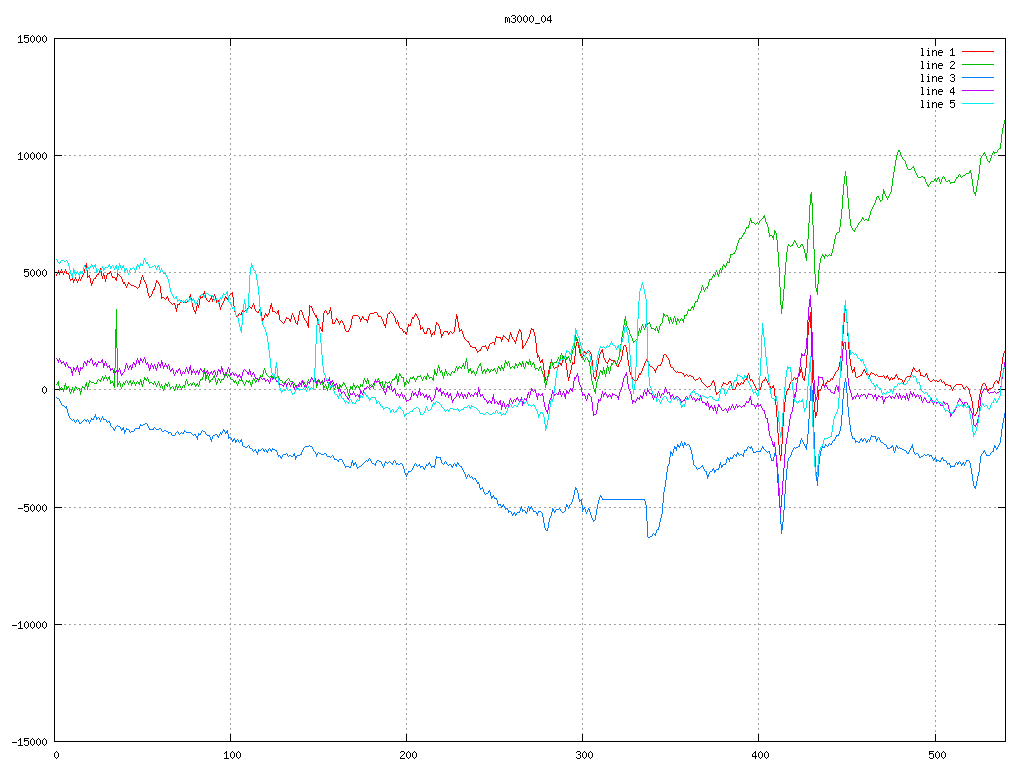The image size is (1024, 768).
Task: Select the 5000 y-axis tick label
Action: coord(34,273)
